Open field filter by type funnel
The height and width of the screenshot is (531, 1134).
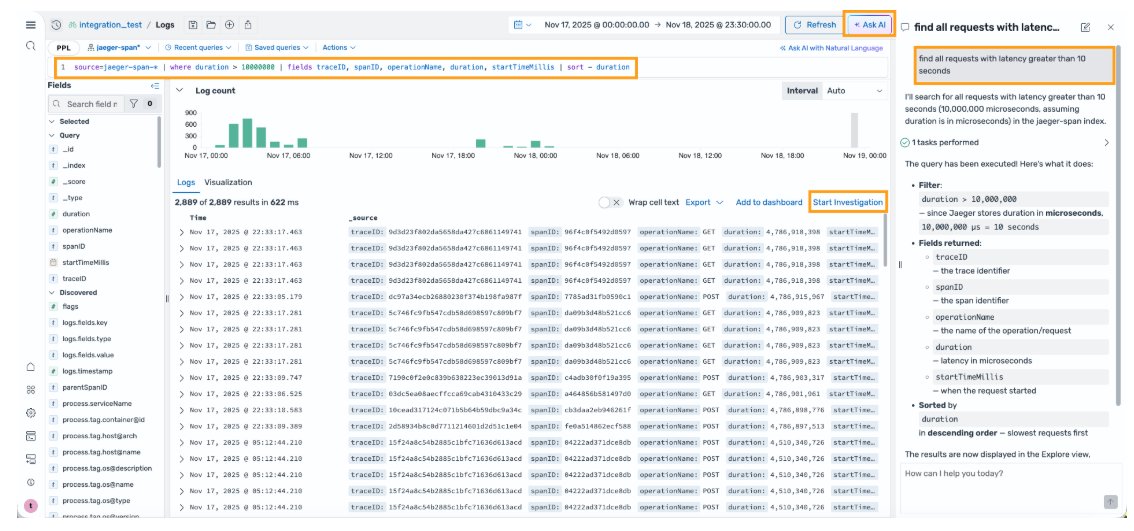(x=133, y=103)
